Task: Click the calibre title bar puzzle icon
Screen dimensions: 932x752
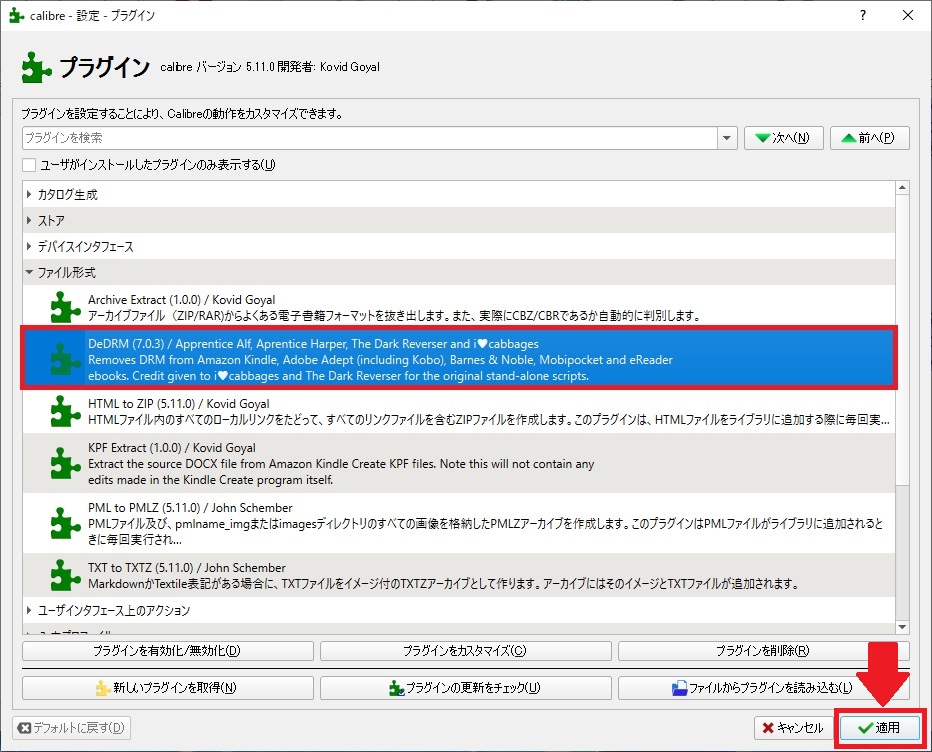Action: 17,15
